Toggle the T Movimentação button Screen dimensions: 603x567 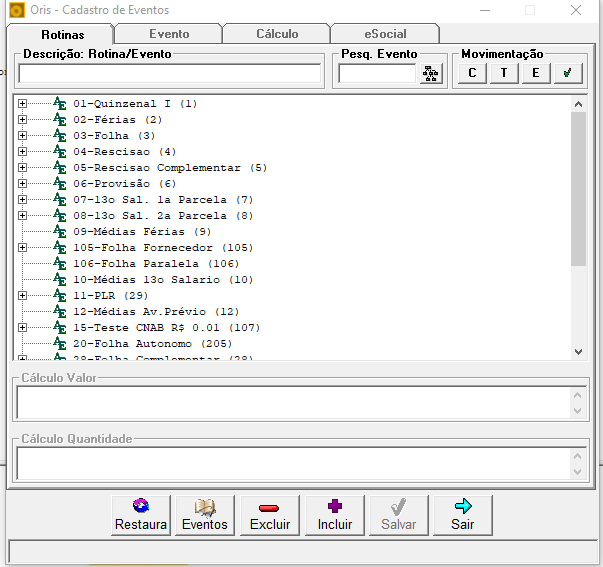504,73
